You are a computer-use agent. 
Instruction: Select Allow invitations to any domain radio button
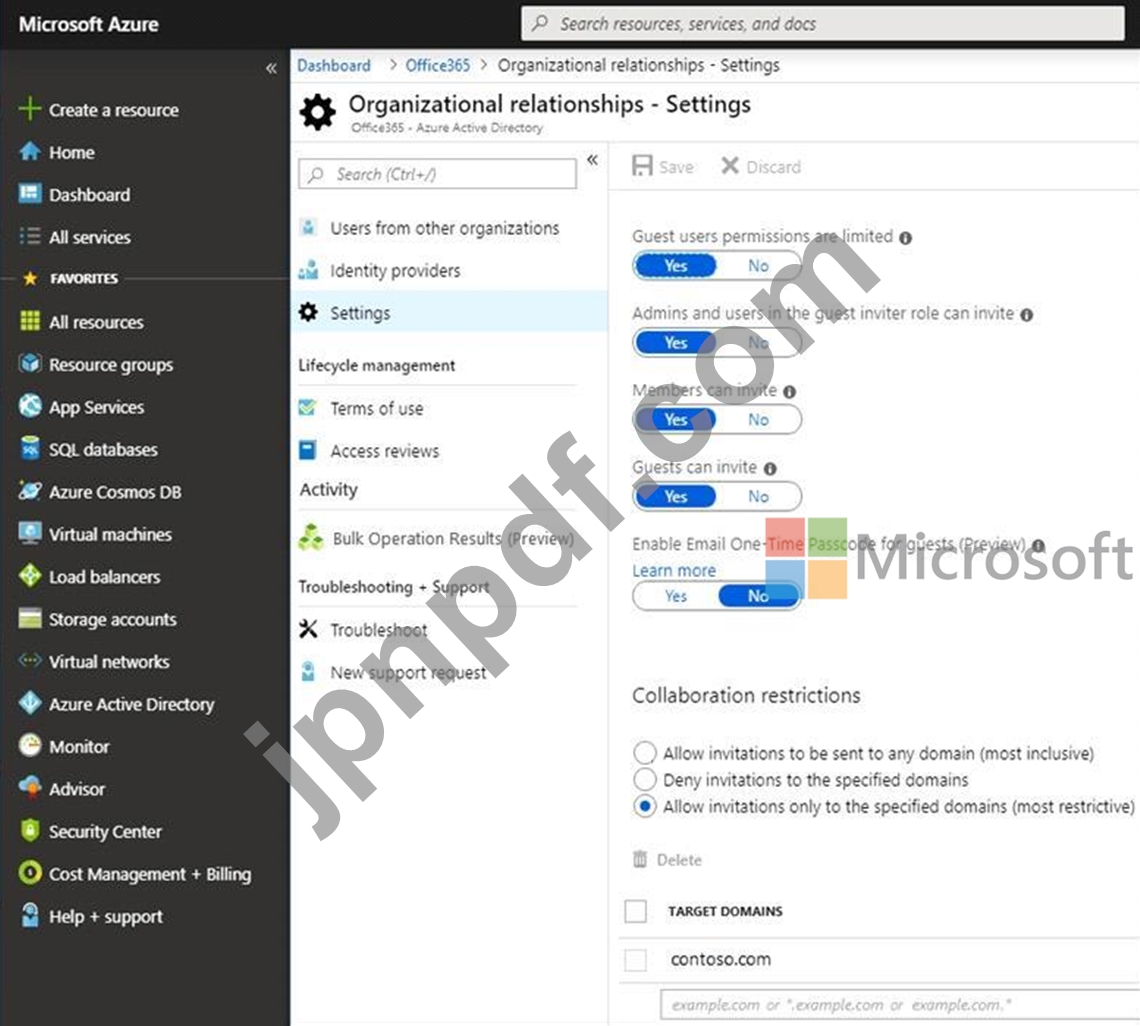click(644, 753)
